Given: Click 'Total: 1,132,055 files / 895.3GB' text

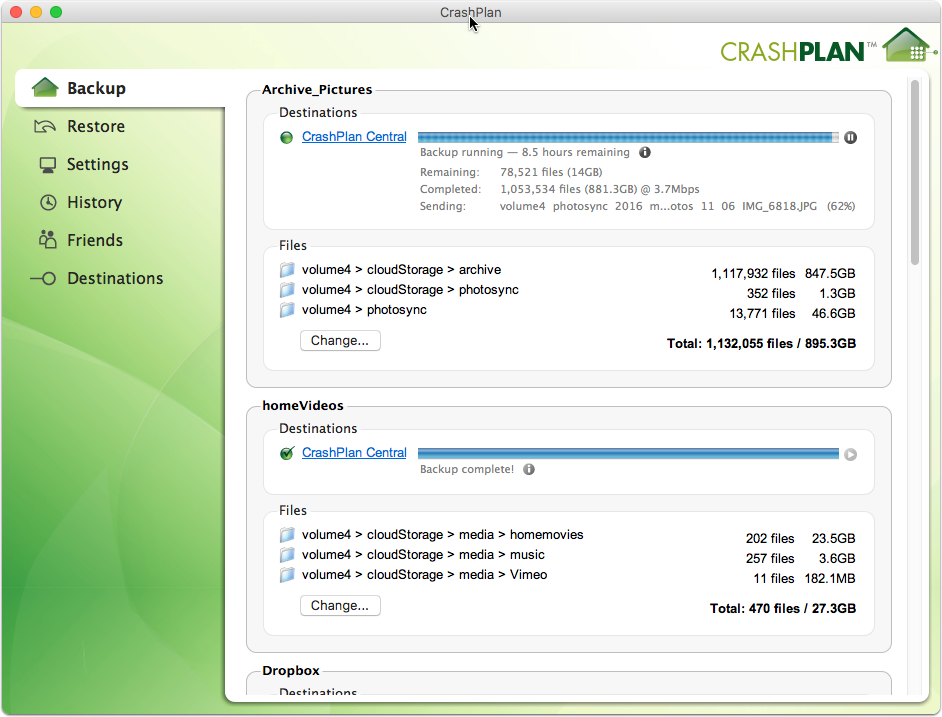Looking at the screenshot, I should [761, 344].
